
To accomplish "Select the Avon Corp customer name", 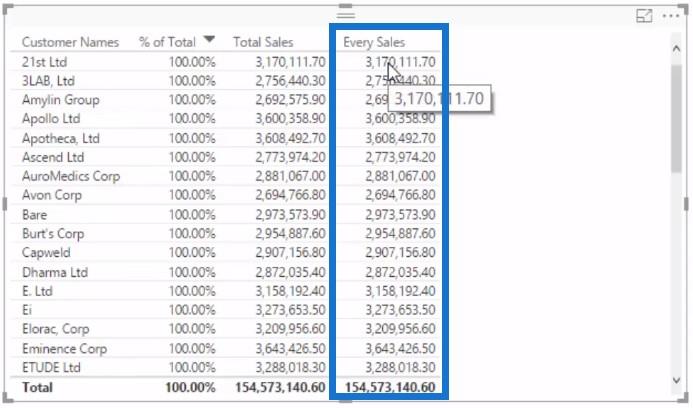I will click(x=52, y=195).
